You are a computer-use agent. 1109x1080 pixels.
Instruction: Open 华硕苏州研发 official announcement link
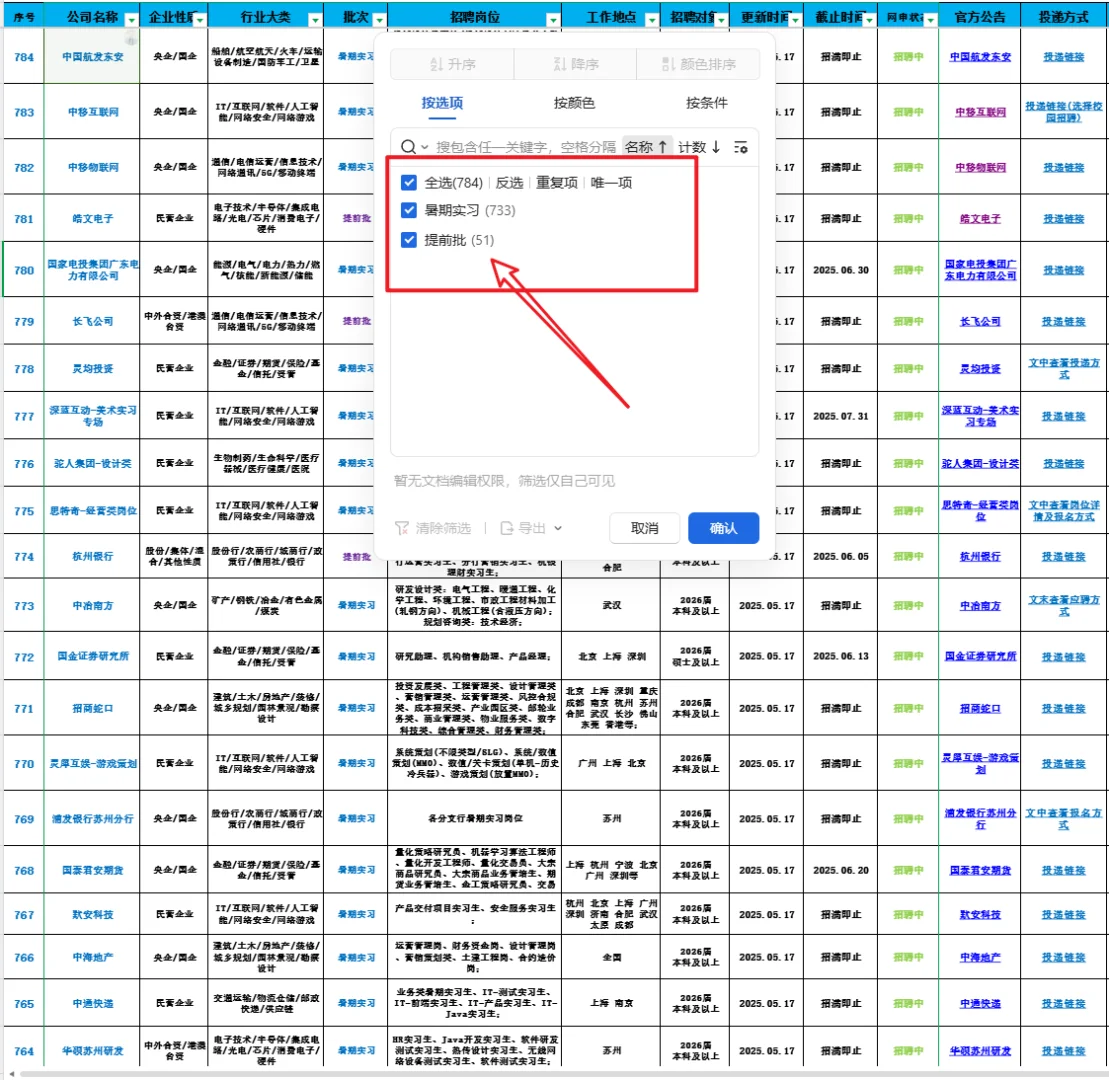(980, 1051)
